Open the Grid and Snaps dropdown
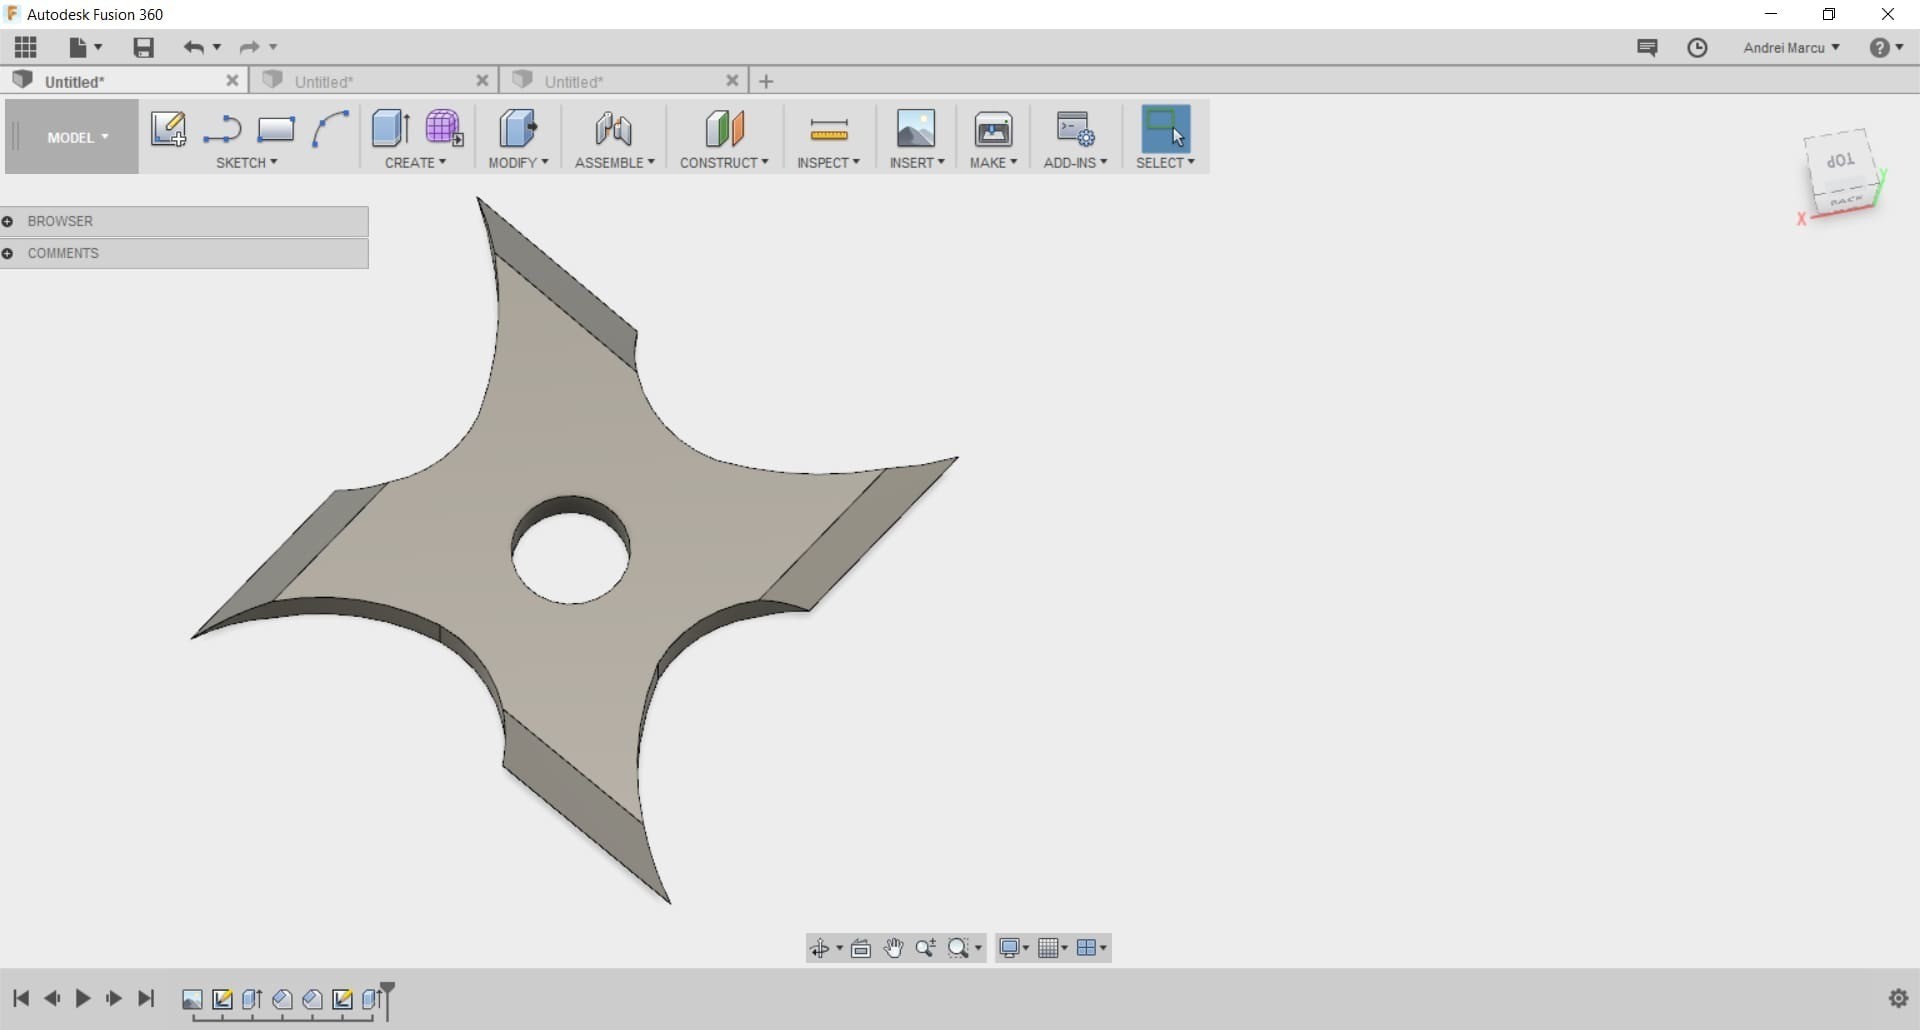 [1052, 948]
